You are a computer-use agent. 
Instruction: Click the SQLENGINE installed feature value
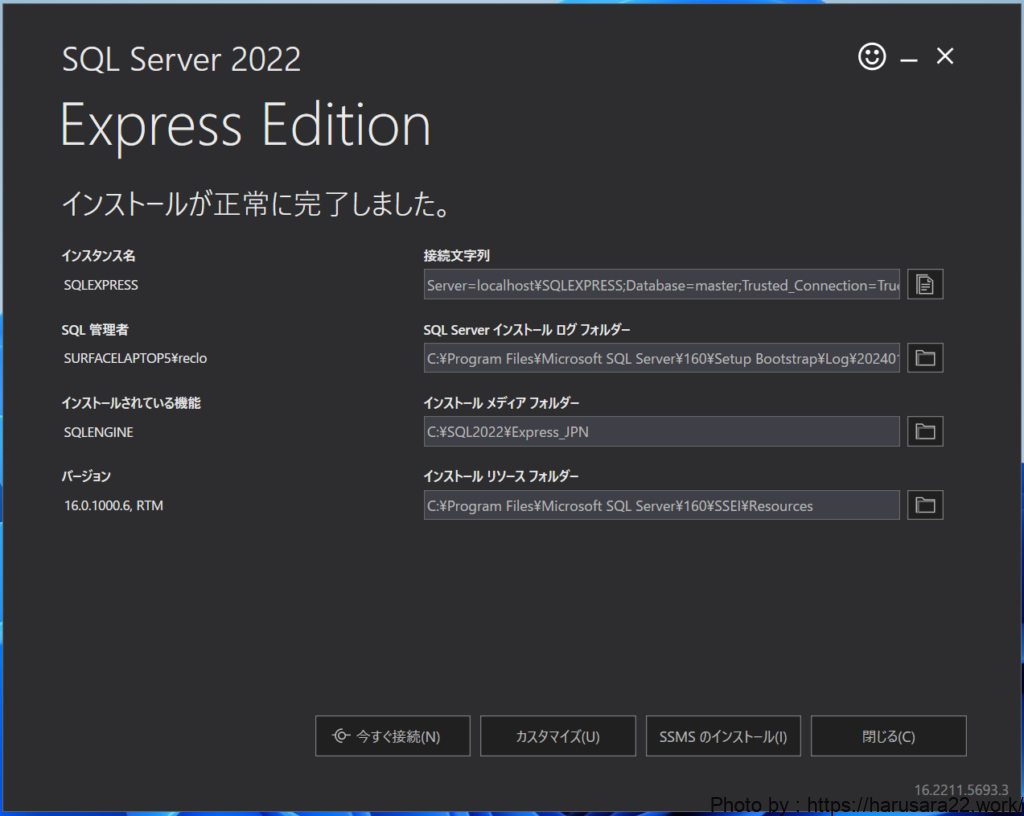(x=98, y=432)
